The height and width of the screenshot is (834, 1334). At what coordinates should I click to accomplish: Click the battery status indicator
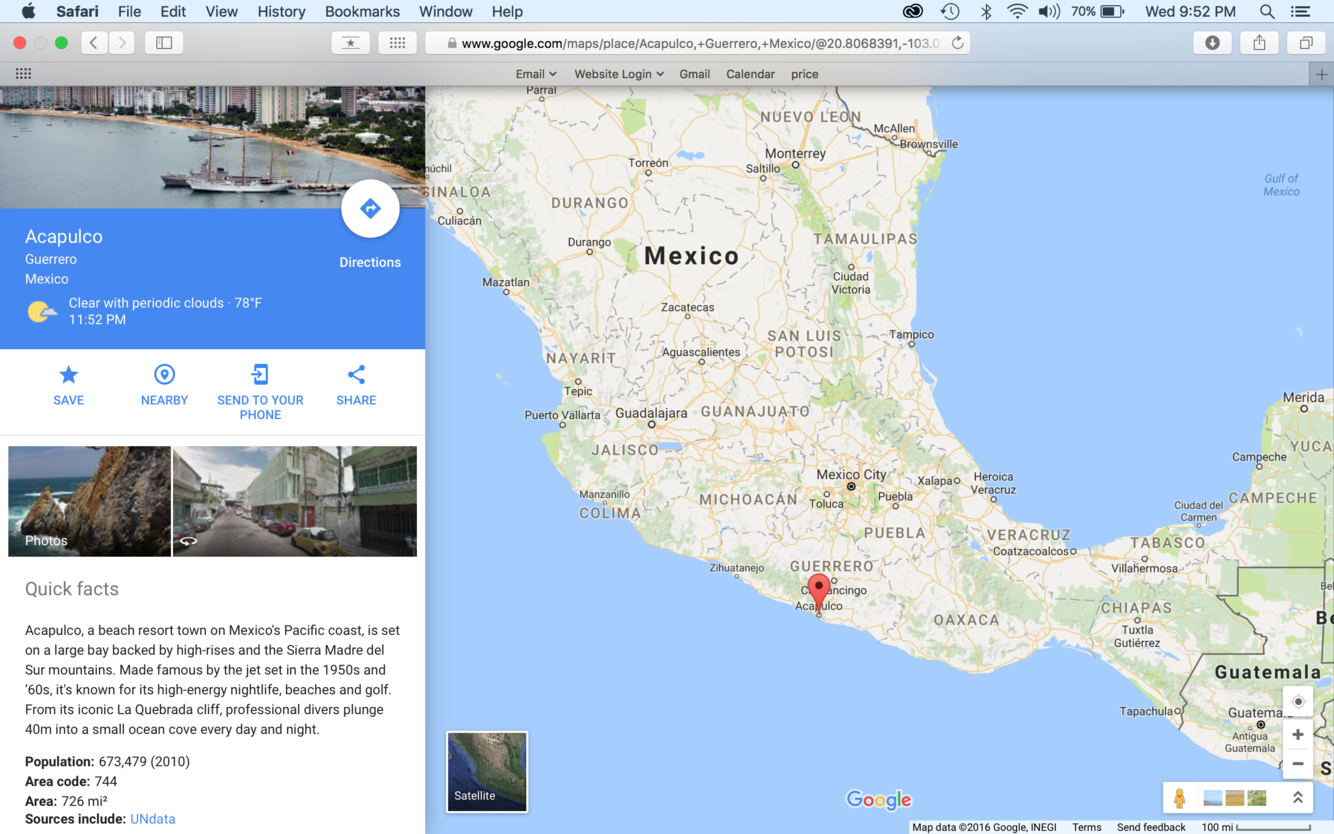point(1098,12)
